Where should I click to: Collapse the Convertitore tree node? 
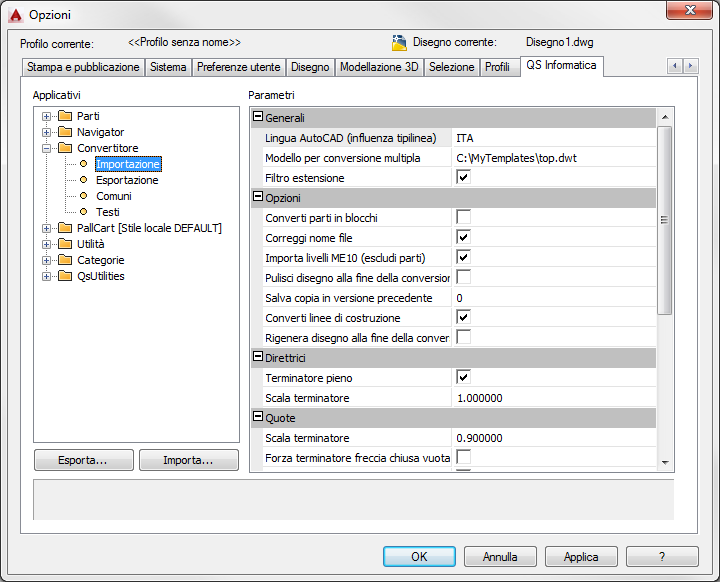coord(46,148)
